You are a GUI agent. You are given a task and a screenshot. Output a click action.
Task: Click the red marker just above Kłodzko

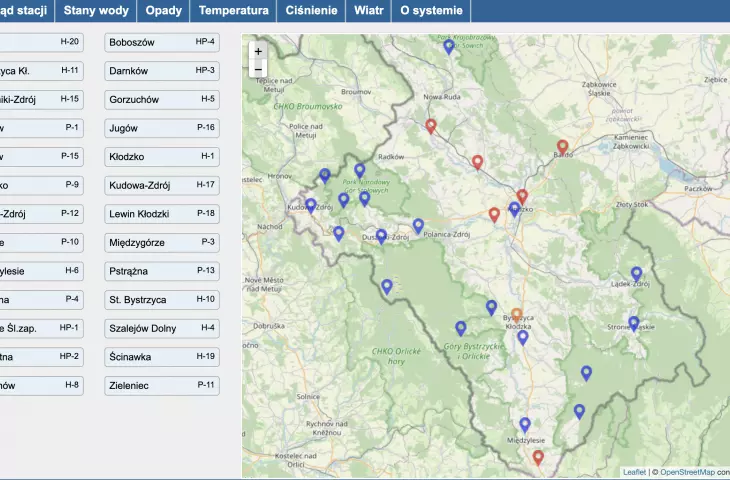(522, 197)
